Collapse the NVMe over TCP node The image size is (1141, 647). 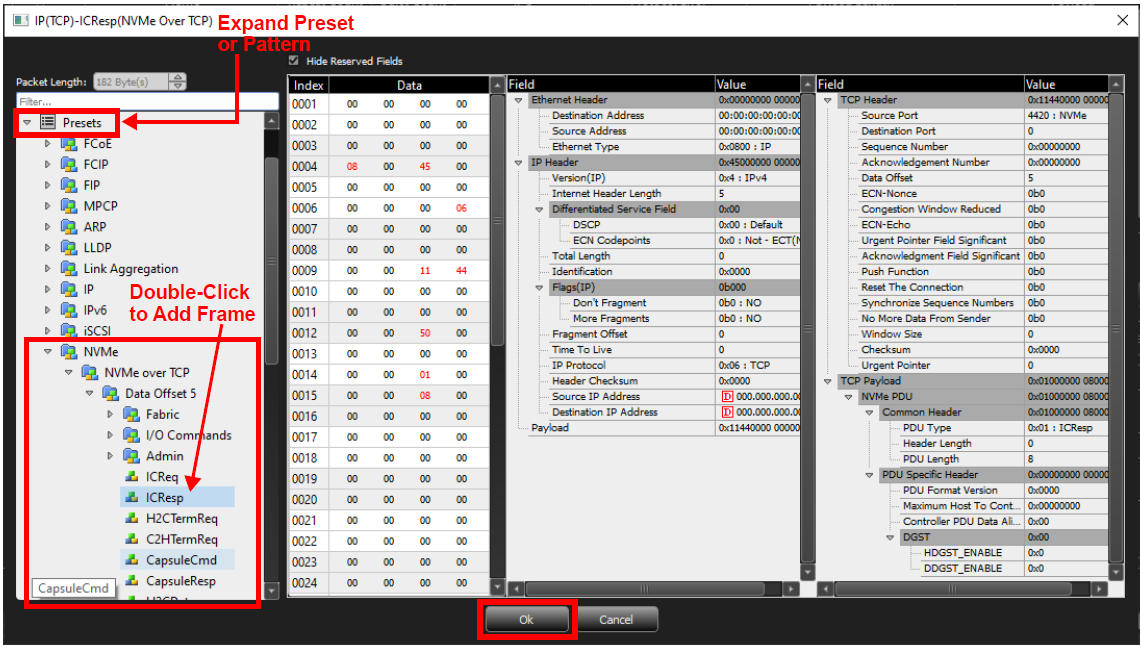[68, 373]
